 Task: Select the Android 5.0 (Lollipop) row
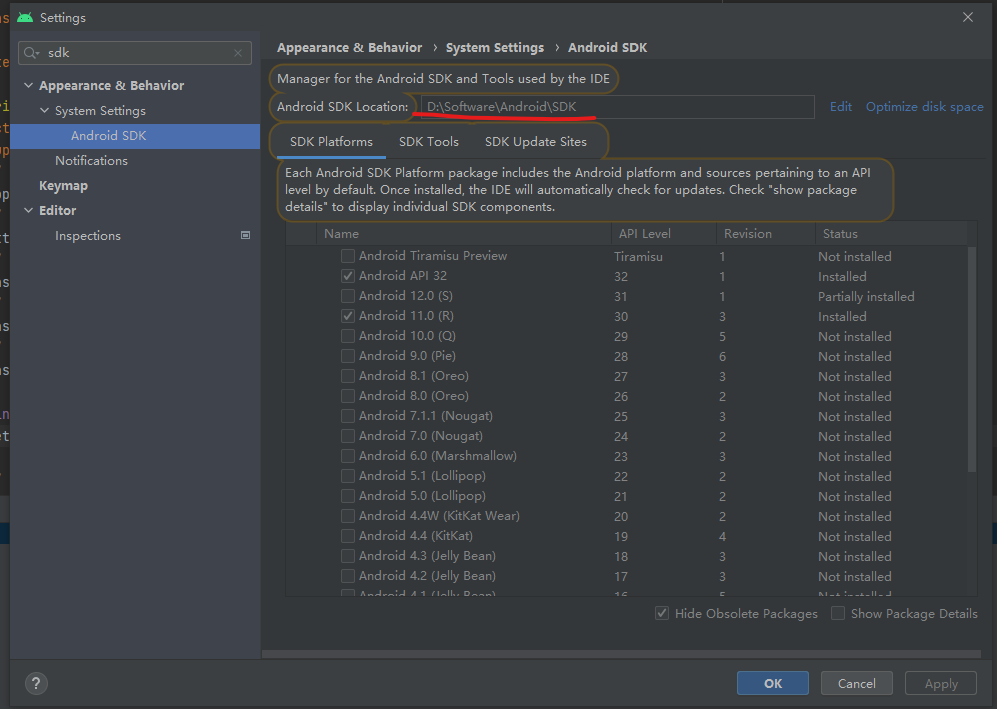pos(627,496)
